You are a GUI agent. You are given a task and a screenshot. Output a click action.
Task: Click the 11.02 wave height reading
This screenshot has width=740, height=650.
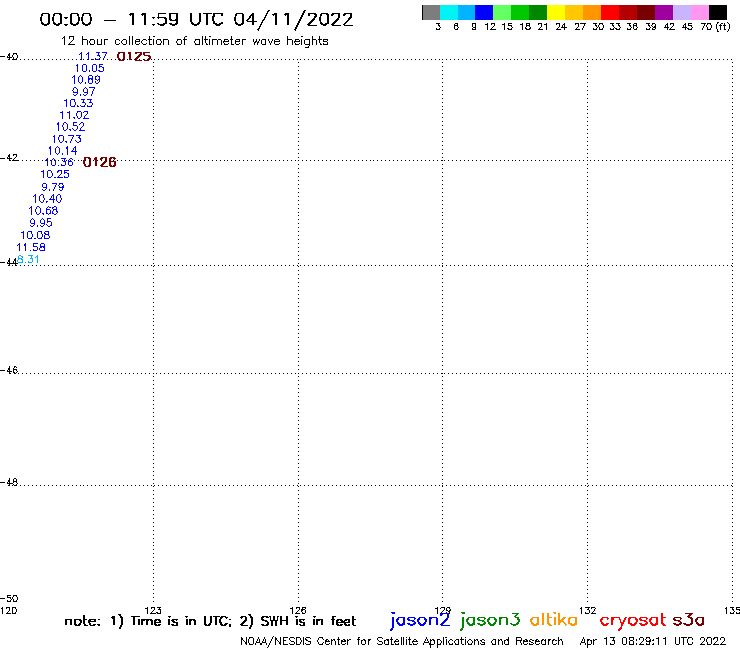click(x=74, y=115)
